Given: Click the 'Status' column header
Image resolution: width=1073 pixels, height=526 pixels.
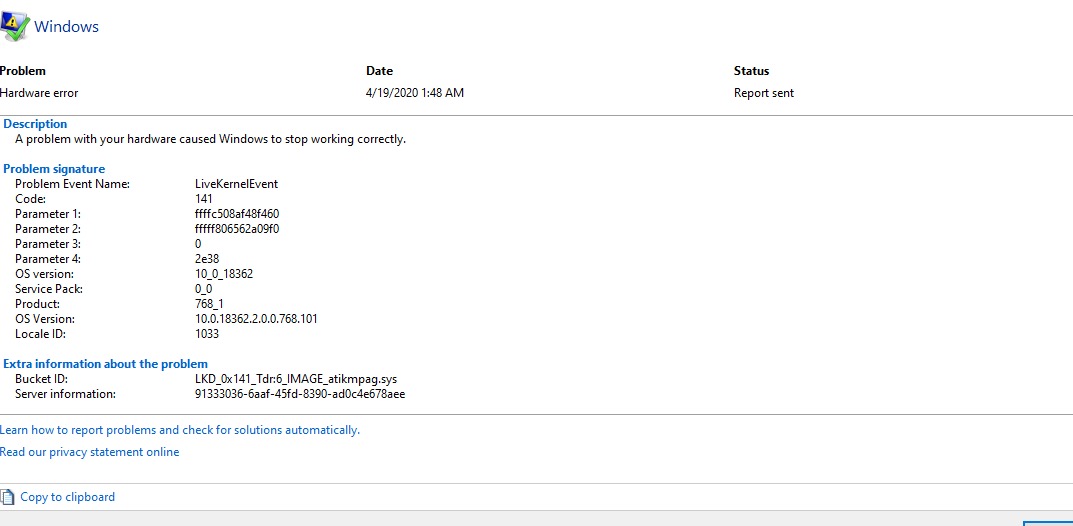Looking at the screenshot, I should tap(751, 70).
